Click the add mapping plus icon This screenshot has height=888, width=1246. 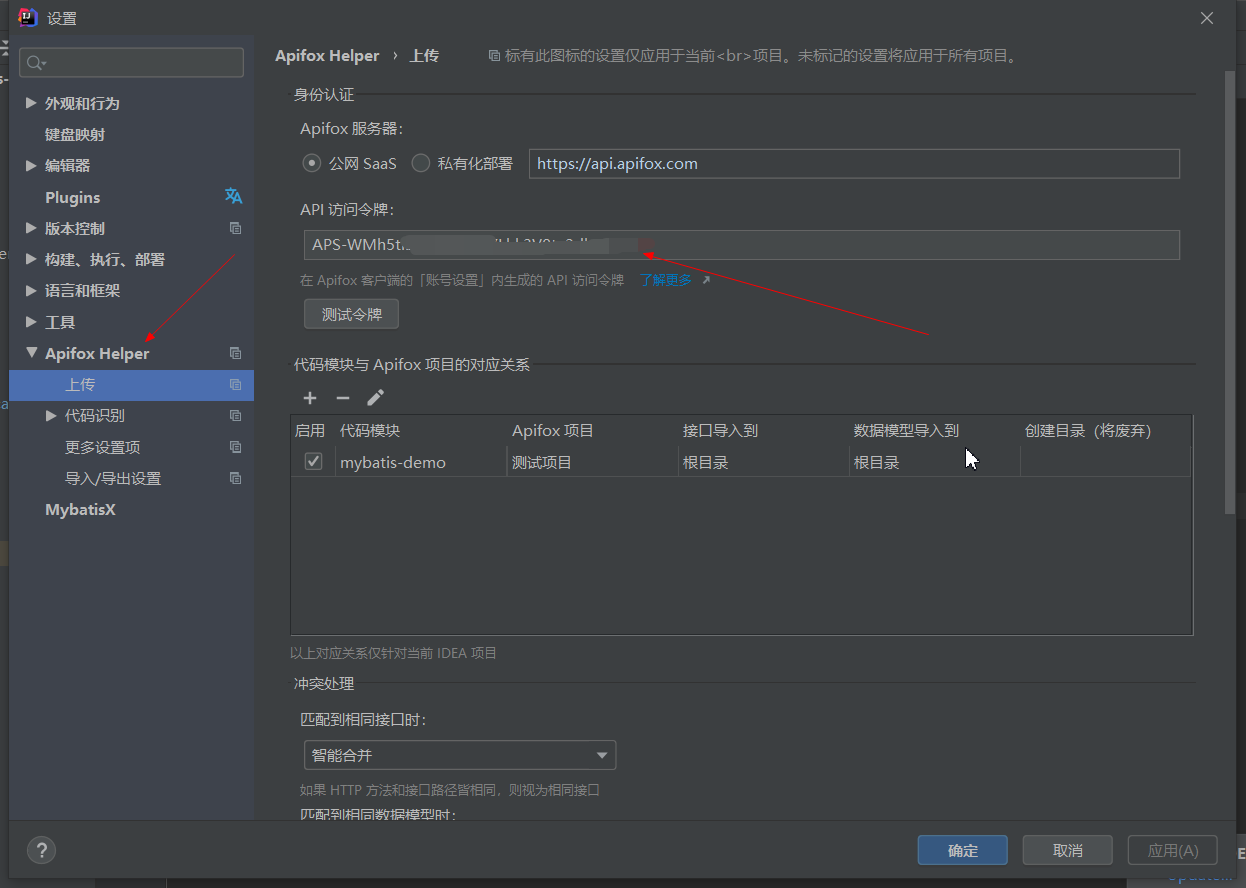click(x=310, y=398)
